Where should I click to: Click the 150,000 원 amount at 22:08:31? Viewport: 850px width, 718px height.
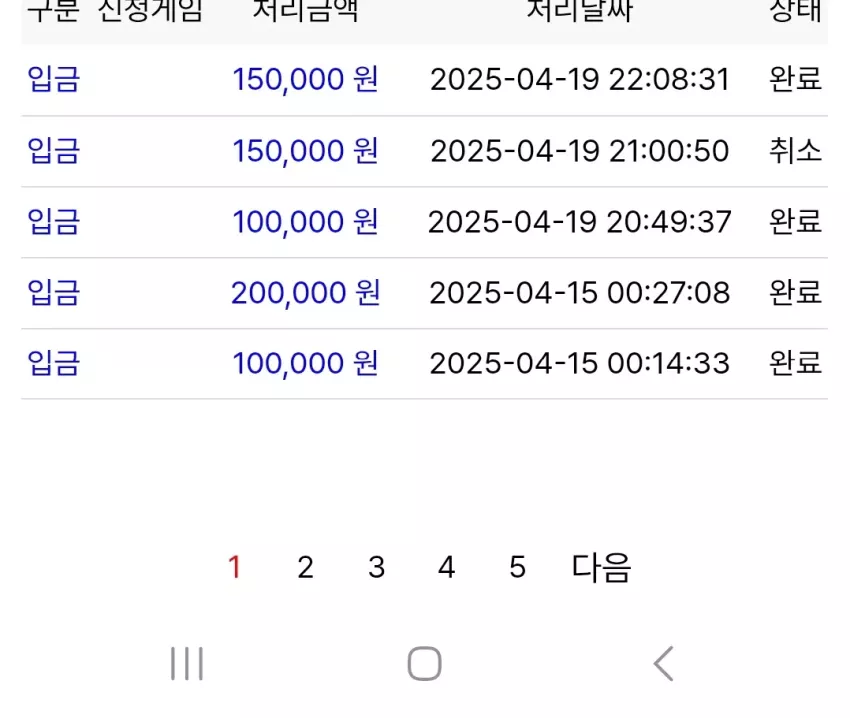(305, 79)
